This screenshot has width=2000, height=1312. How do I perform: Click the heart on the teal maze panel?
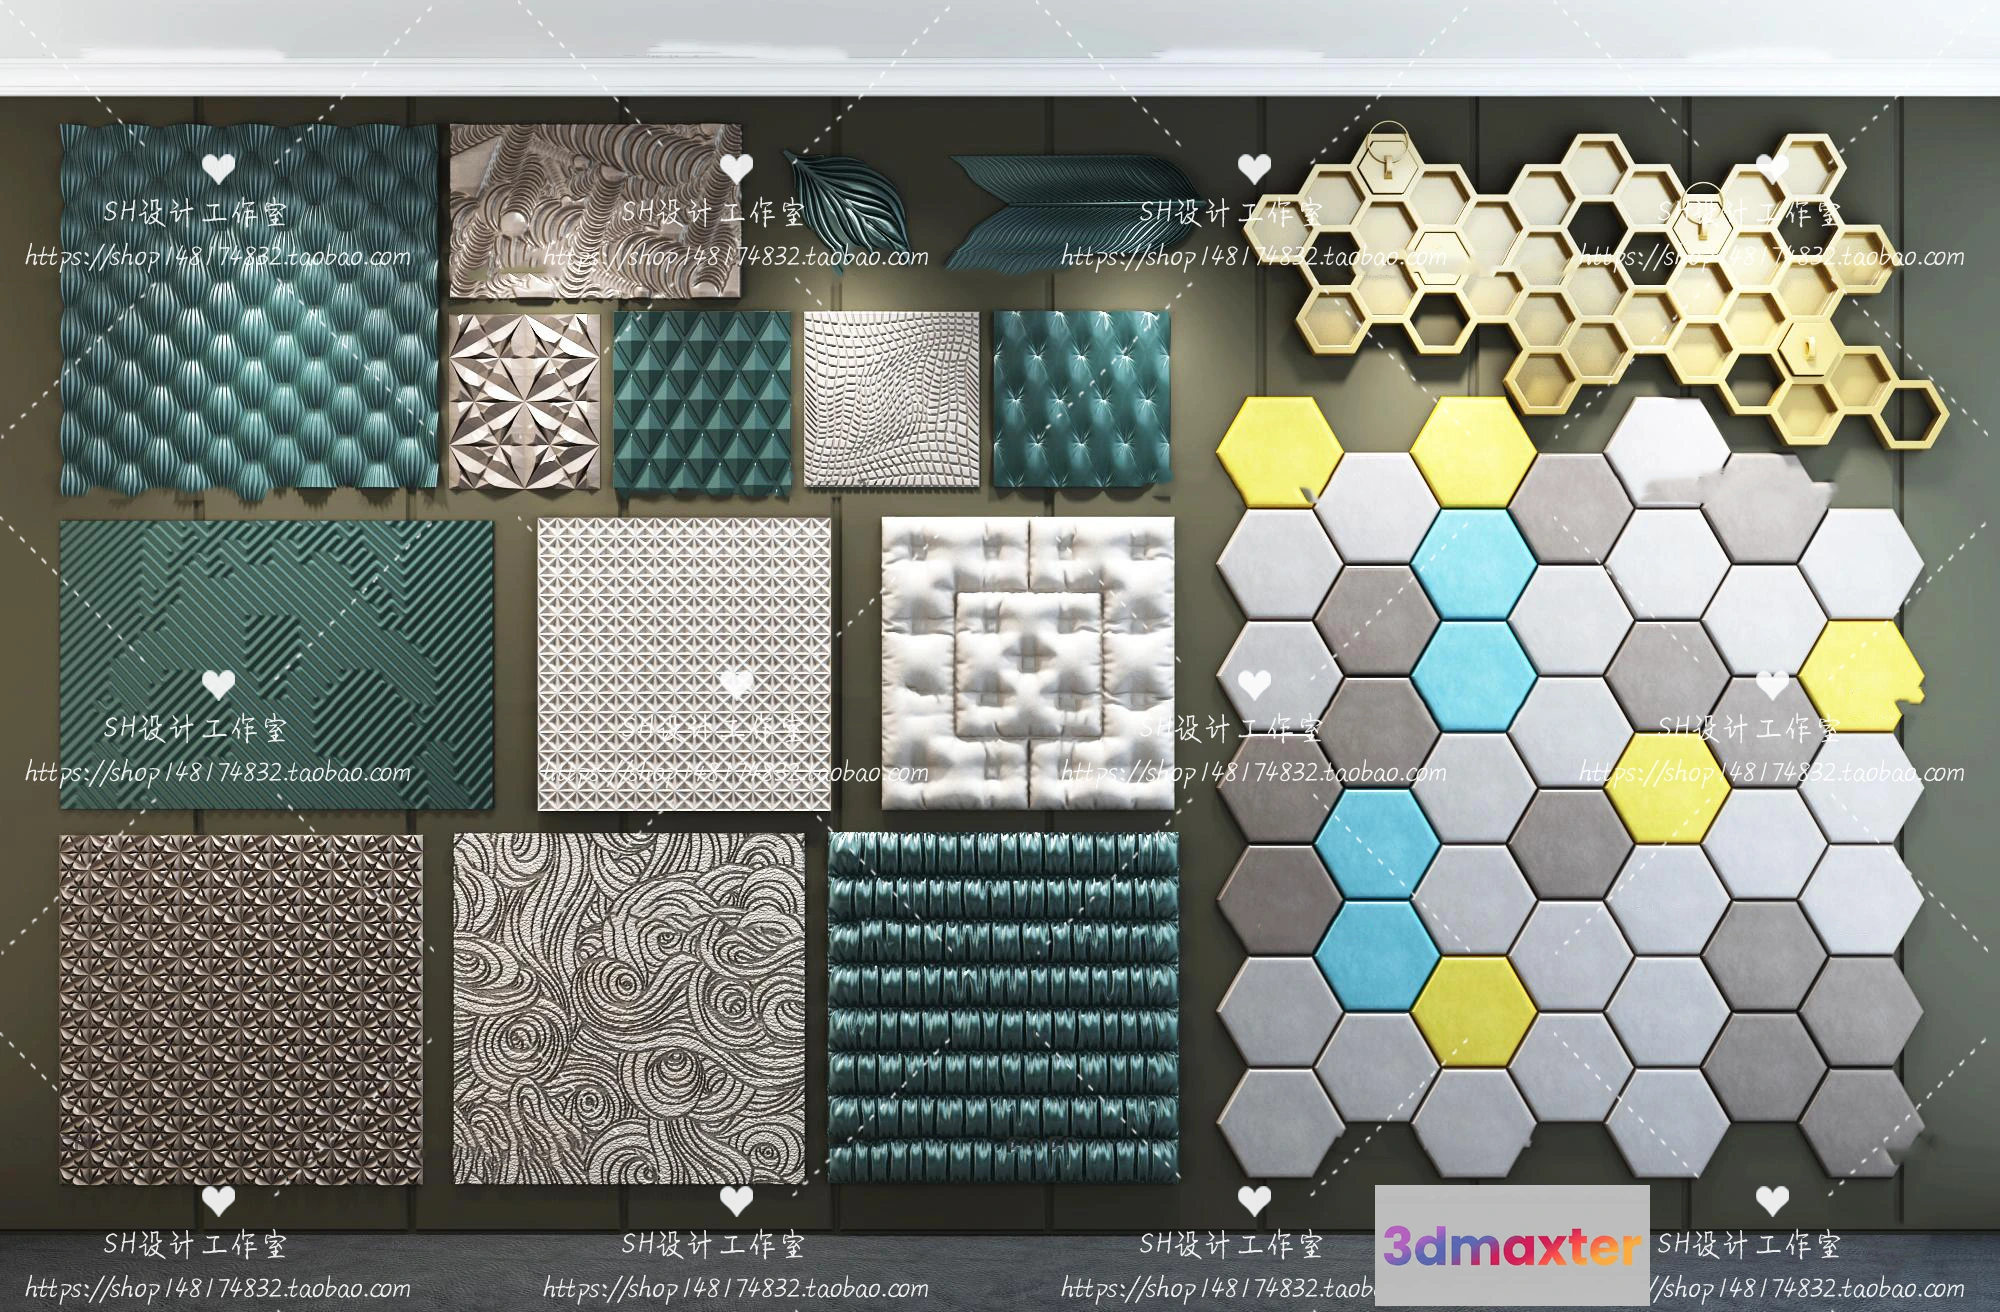[218, 685]
